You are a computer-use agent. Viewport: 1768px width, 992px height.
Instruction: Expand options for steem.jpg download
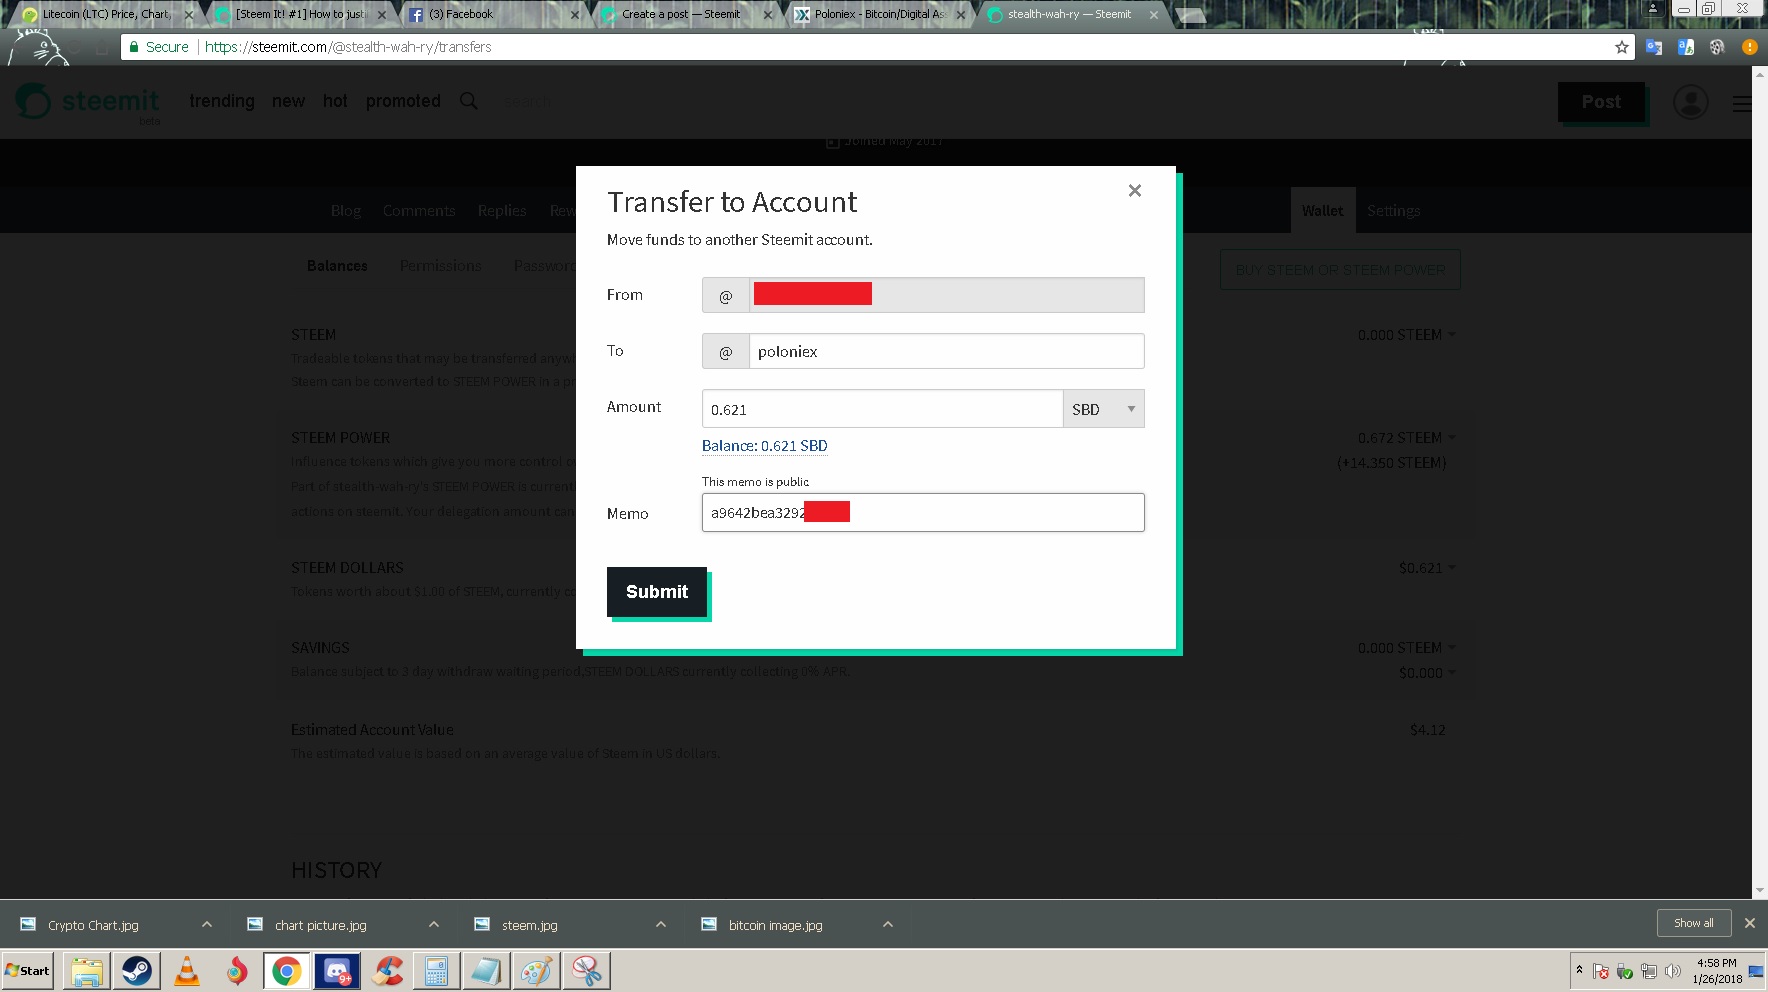pos(661,925)
